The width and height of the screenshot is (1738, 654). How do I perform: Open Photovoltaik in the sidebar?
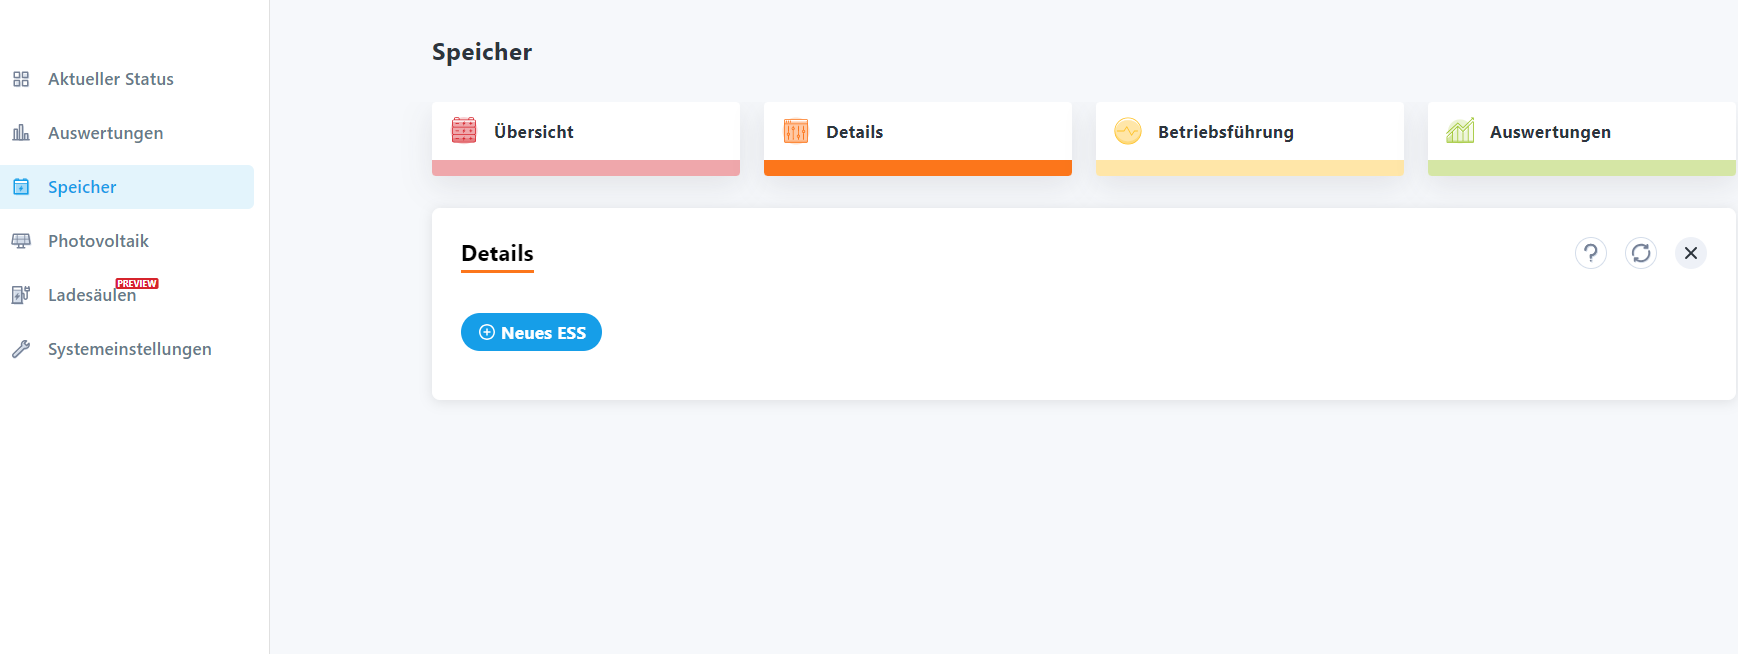[x=98, y=241]
